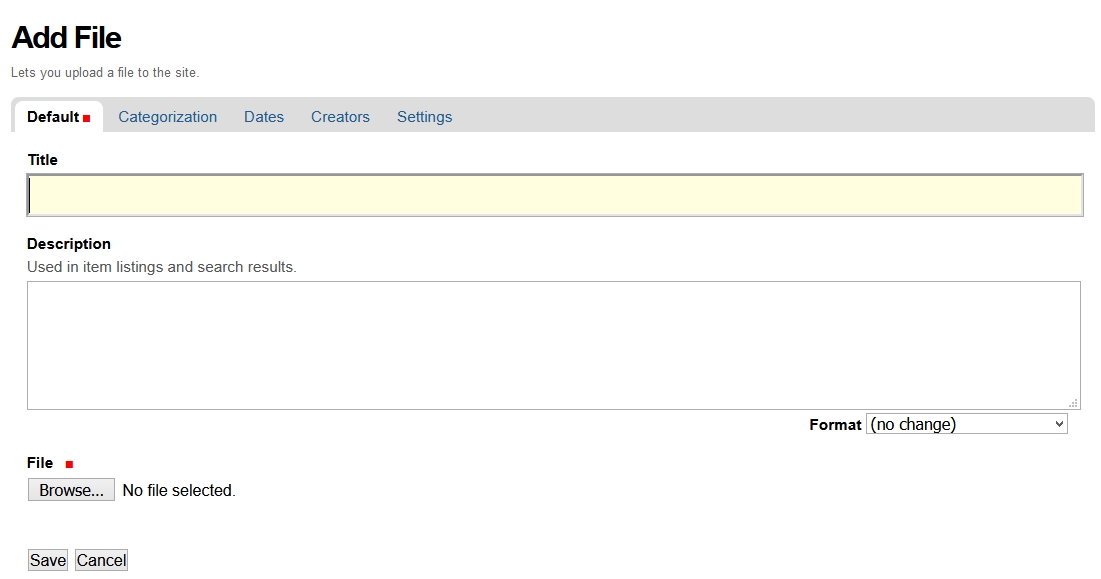Screen dimensions: 1101x579
Task: Click inside the Description text area
Action: tap(553, 345)
